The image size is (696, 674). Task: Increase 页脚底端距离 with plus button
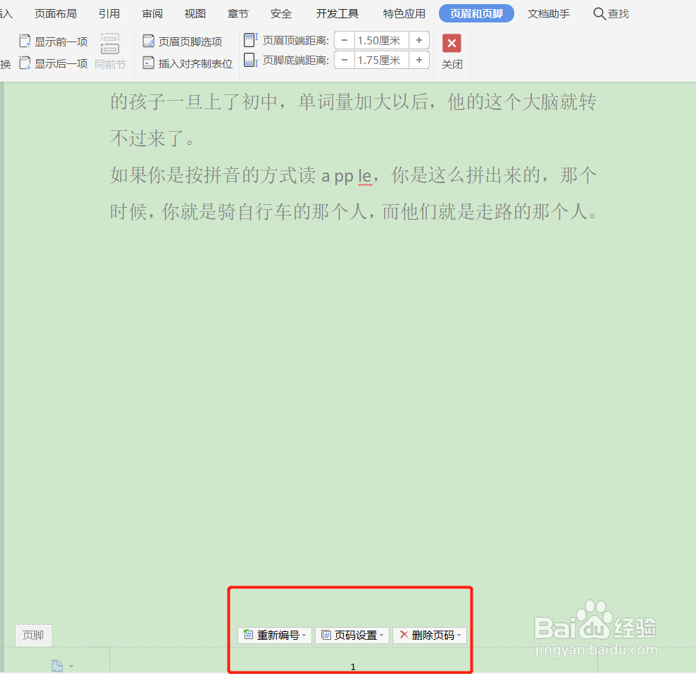point(419,60)
